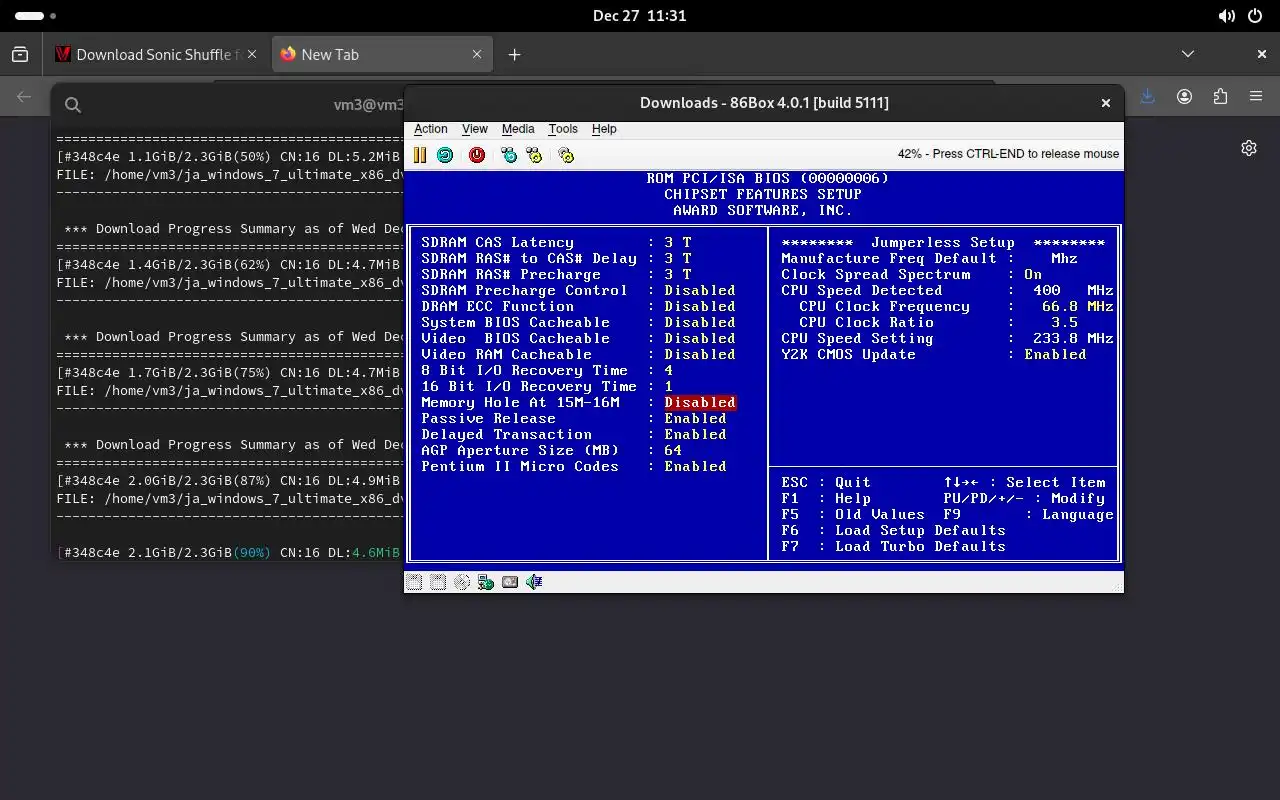Open the Firefox account profile icon

[1184, 97]
